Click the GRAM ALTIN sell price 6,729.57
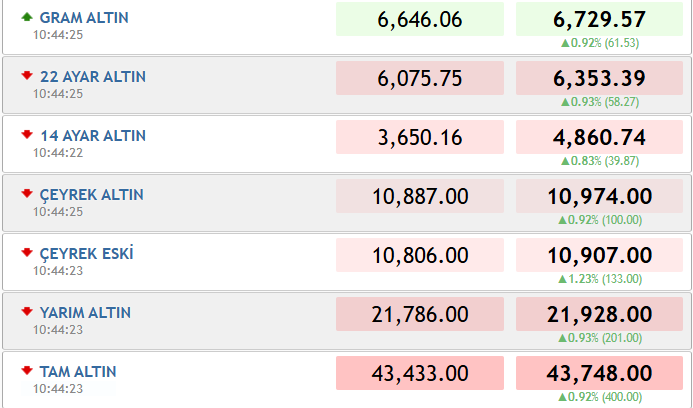Image resolution: width=693 pixels, height=408 pixels. (599, 19)
